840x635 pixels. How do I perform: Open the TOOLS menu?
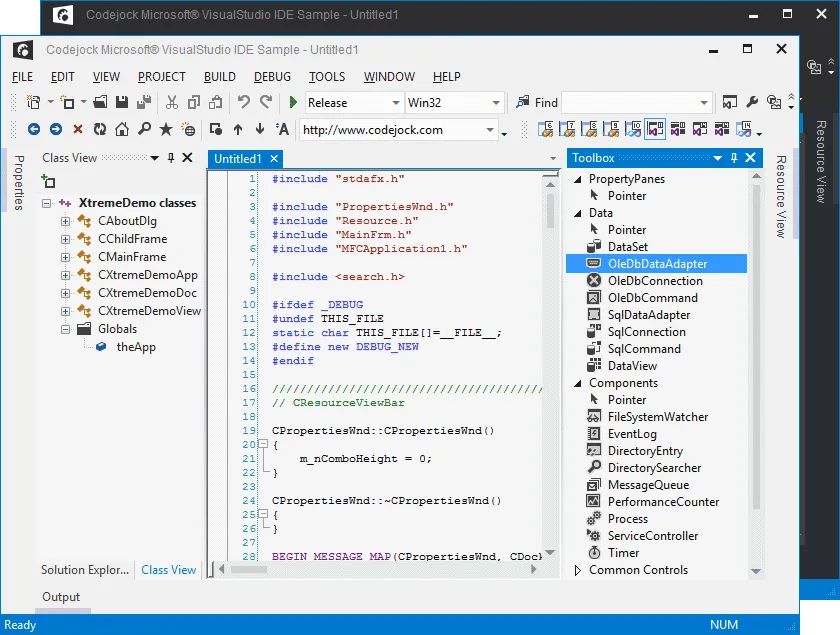coord(327,77)
